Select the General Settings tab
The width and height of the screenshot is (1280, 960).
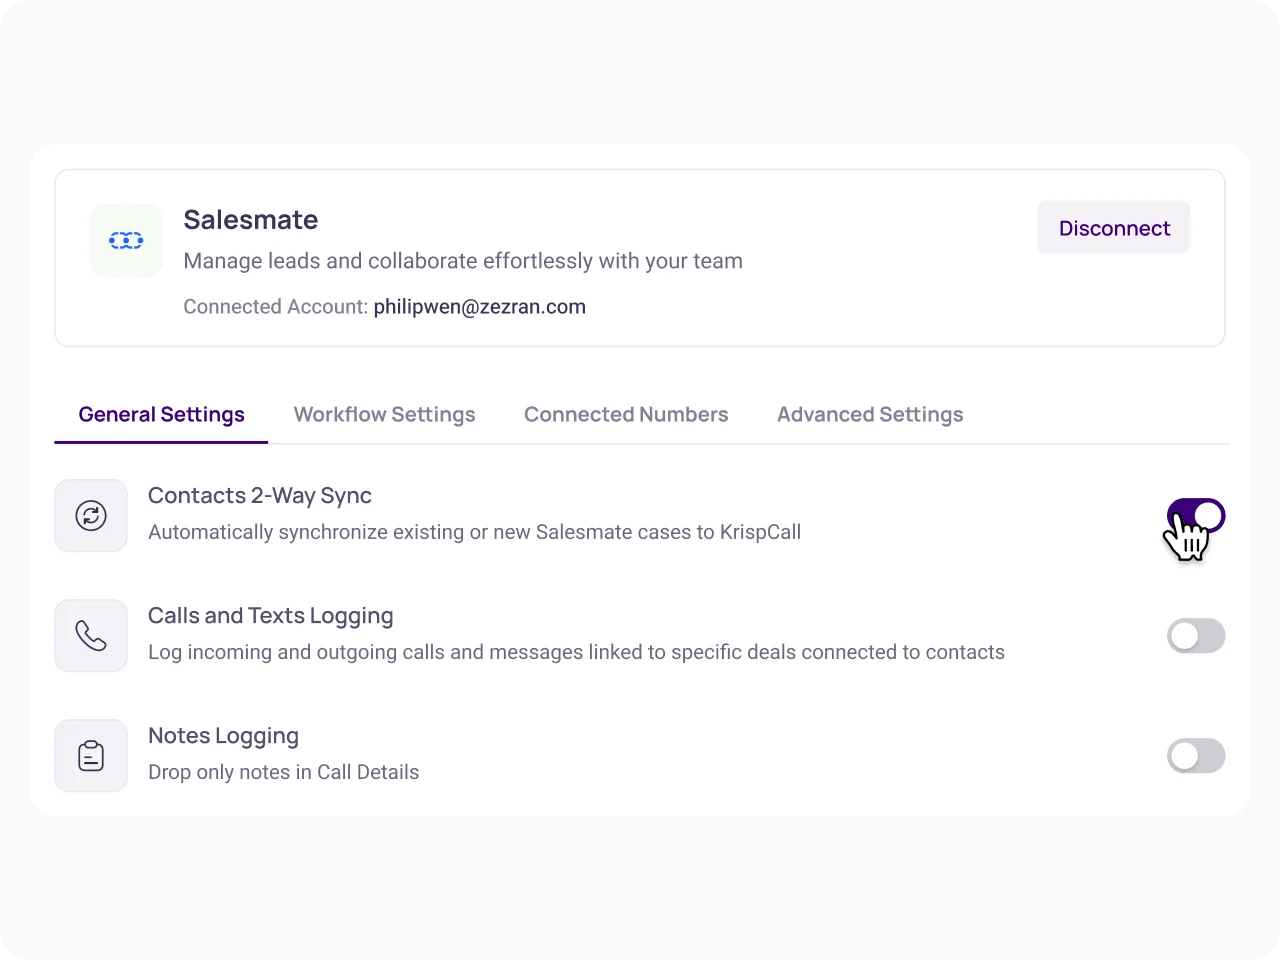pyautogui.click(x=161, y=415)
